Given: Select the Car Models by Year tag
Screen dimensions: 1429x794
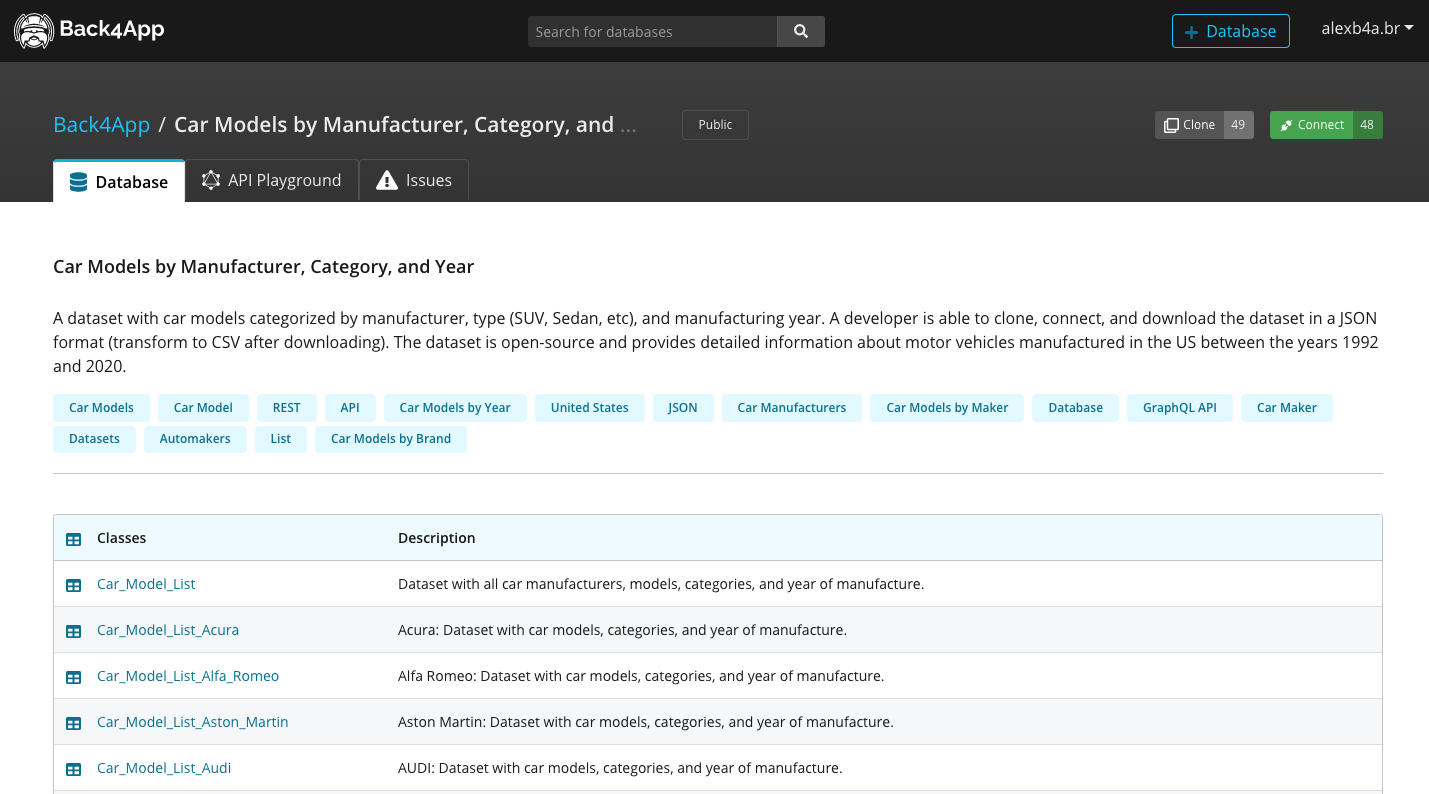Looking at the screenshot, I should [455, 408].
